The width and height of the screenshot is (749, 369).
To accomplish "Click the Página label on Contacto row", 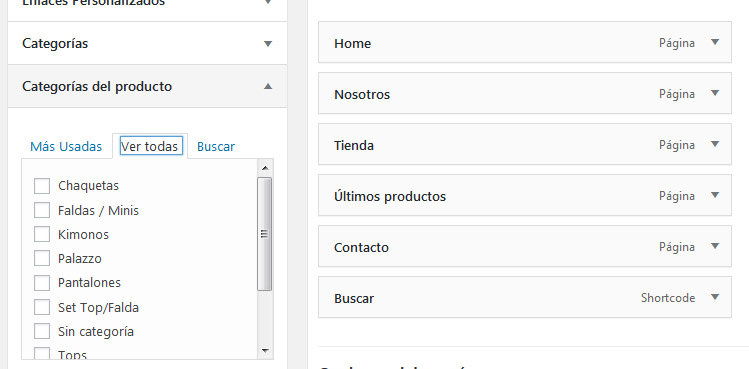I will 677,248.
